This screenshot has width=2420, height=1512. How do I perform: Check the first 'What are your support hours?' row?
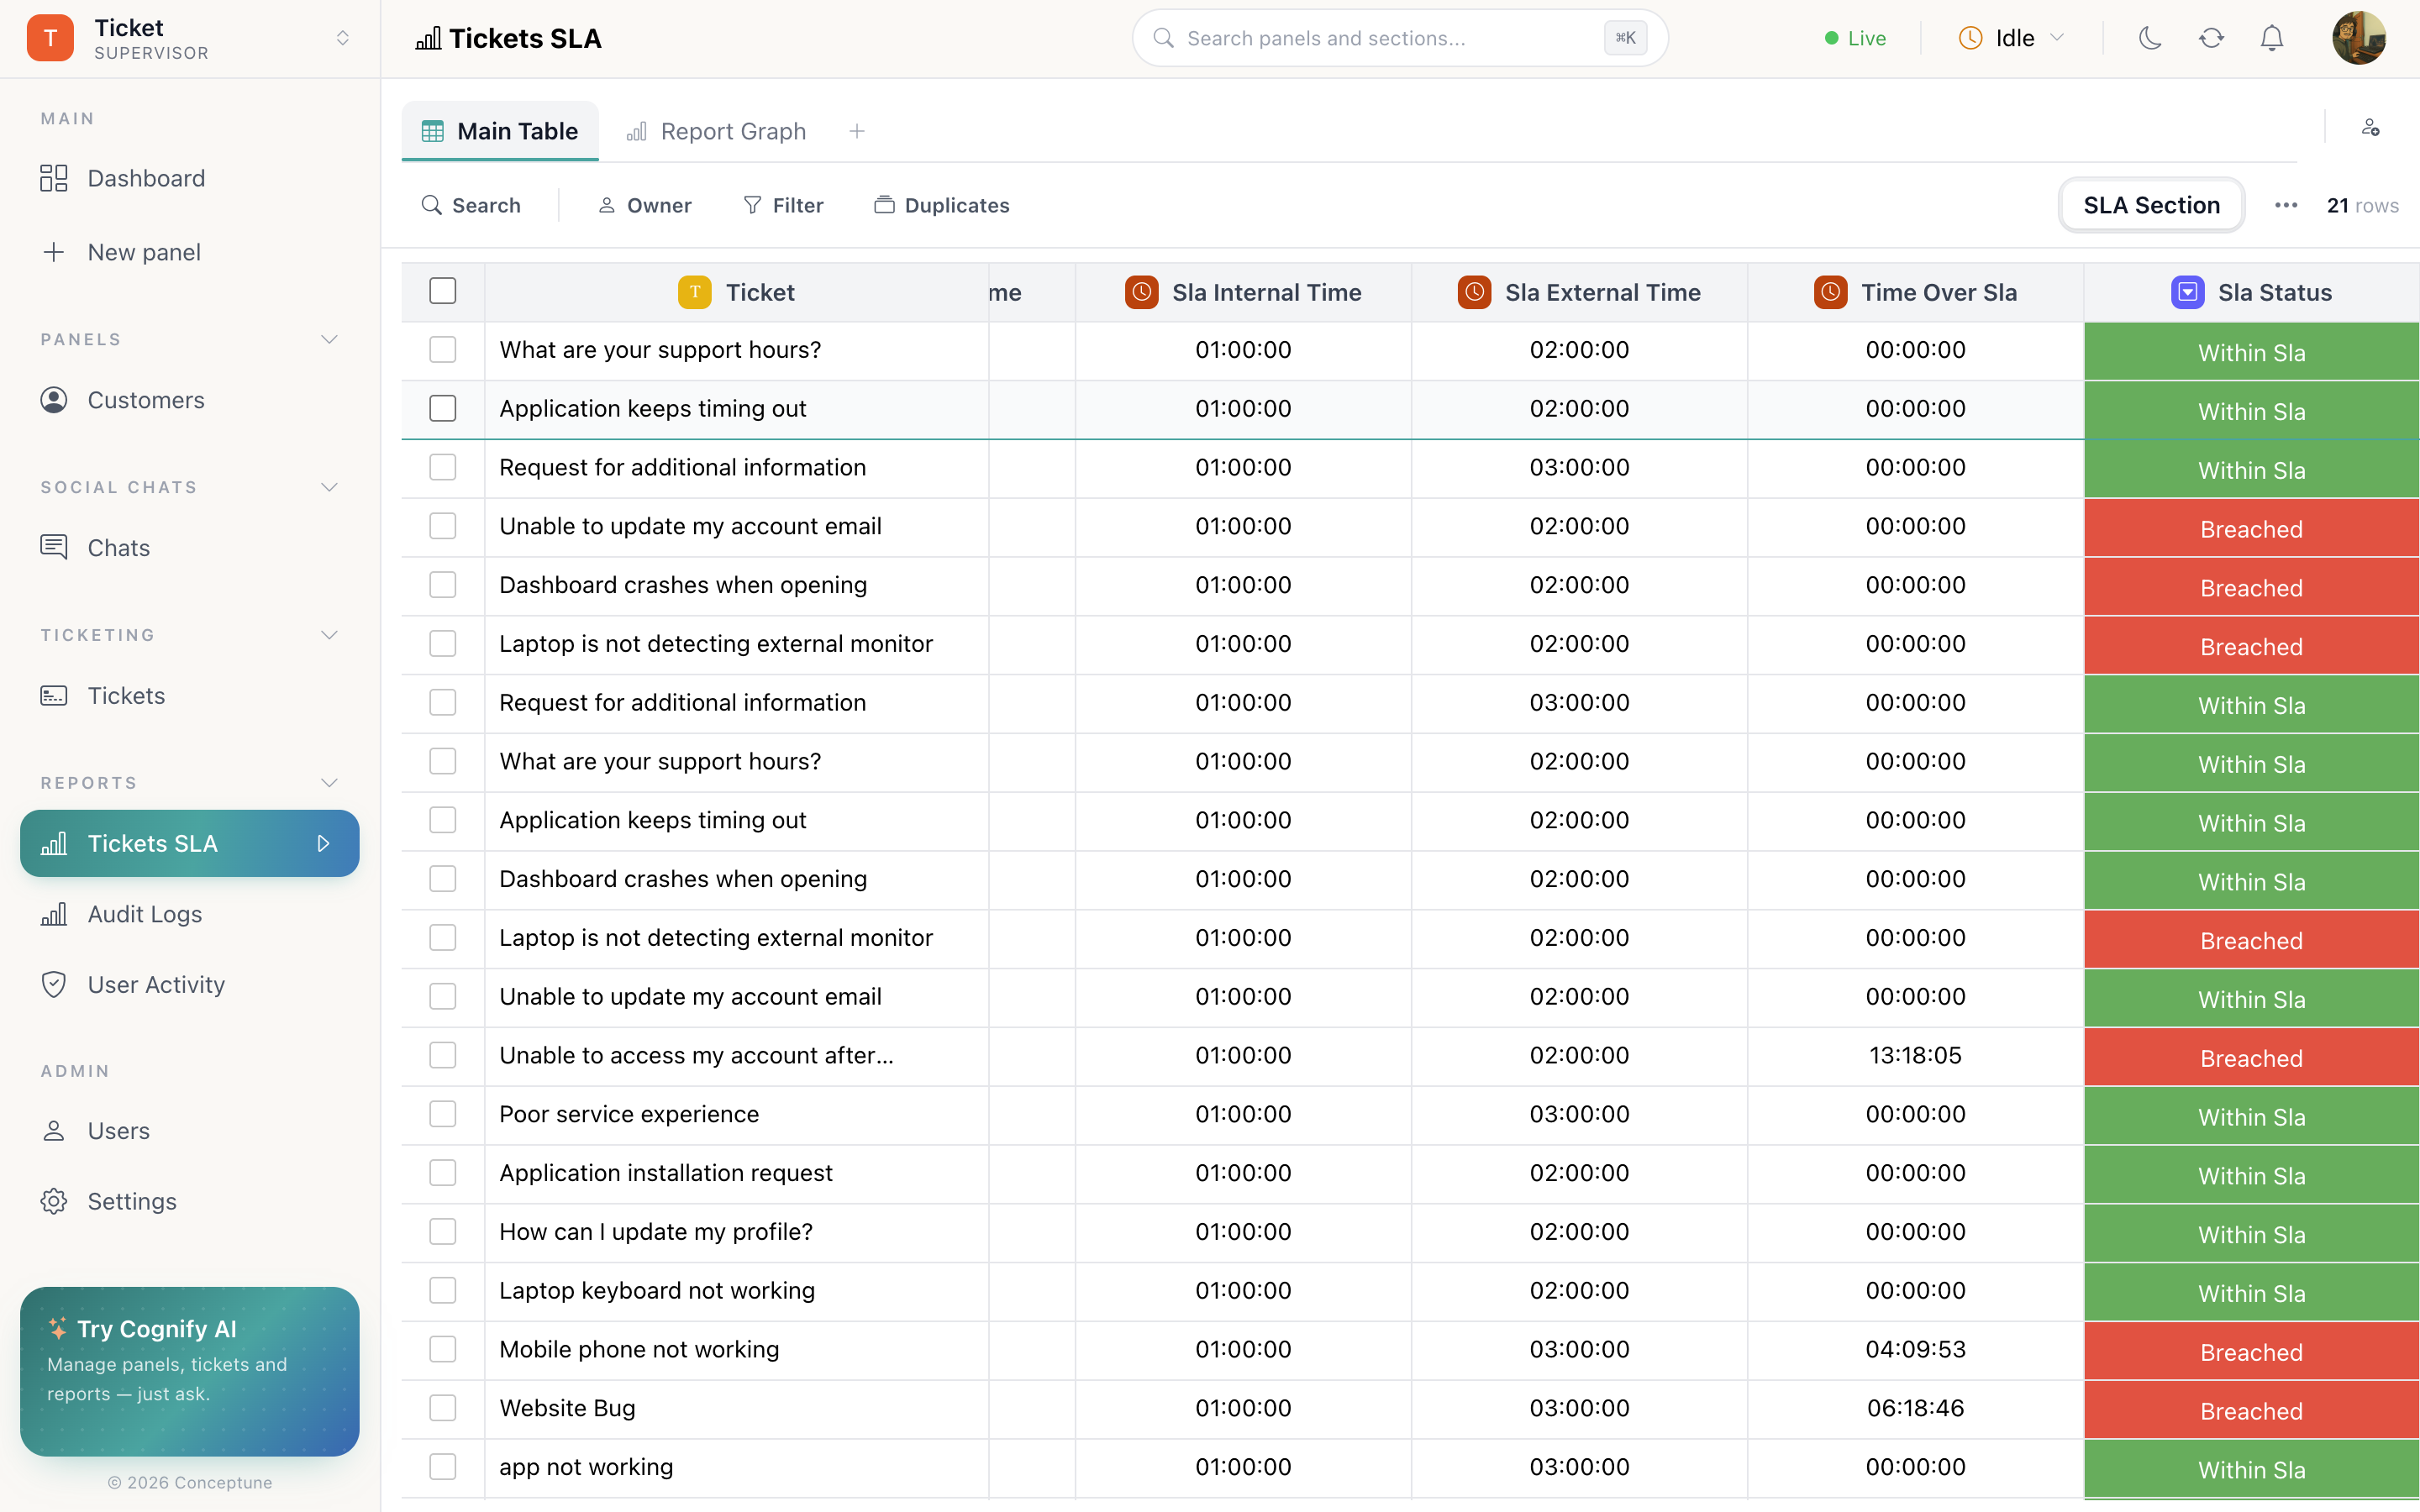(x=443, y=350)
